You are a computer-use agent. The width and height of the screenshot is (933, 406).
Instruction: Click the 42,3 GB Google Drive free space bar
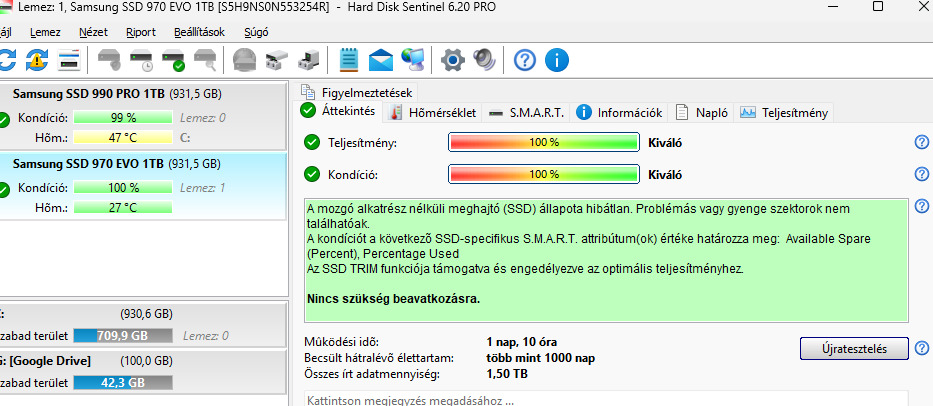[x=123, y=383]
